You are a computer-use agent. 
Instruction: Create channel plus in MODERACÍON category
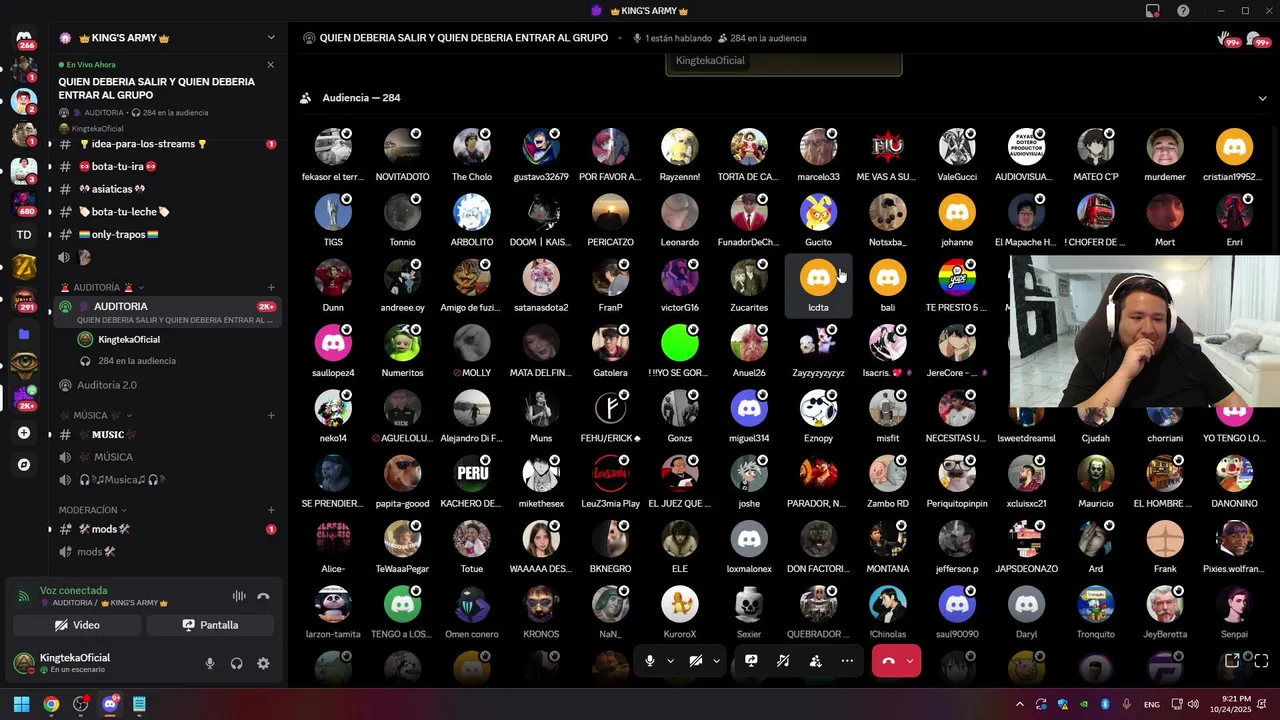pyautogui.click(x=270, y=510)
